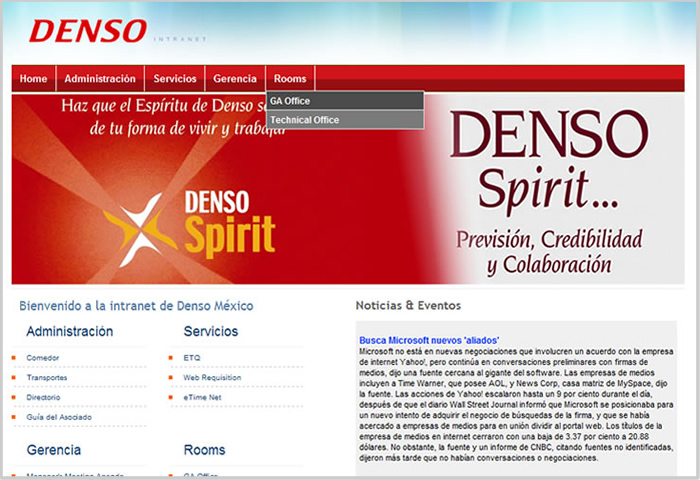Click the orange bullet beside Web Requisition
This screenshot has height=480, width=700.
click(171, 377)
